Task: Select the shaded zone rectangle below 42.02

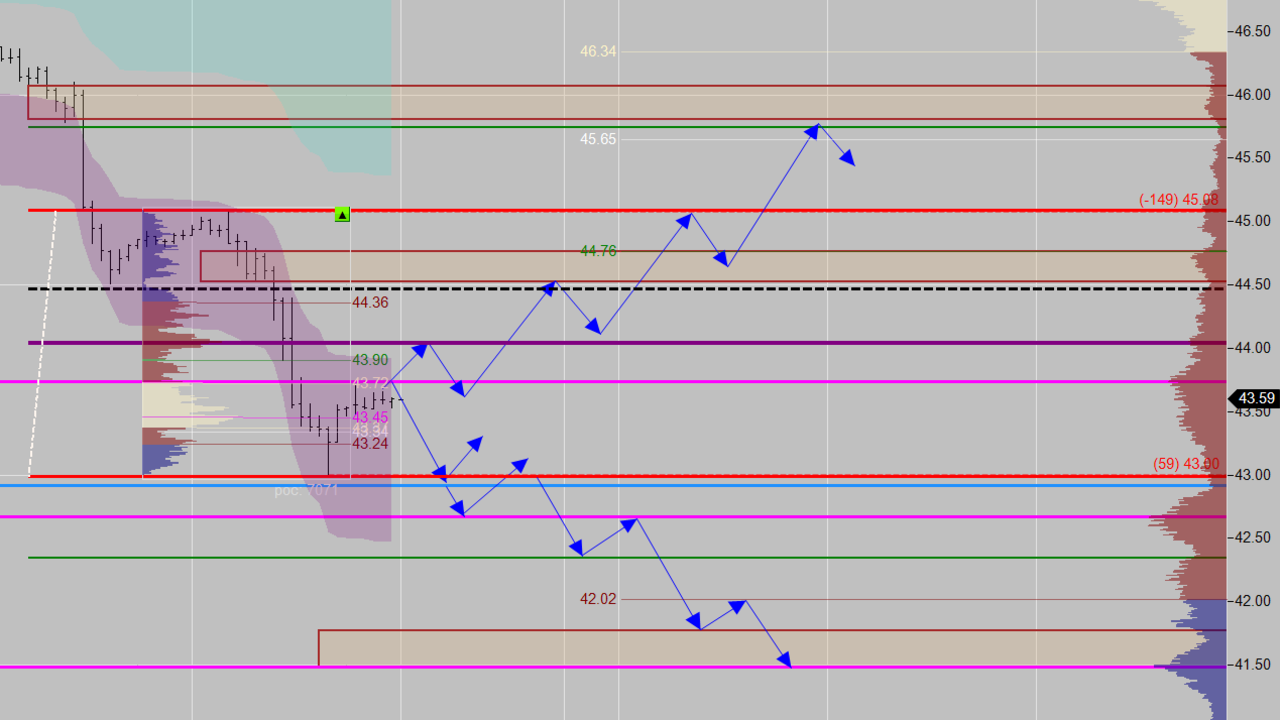Action: click(772, 648)
